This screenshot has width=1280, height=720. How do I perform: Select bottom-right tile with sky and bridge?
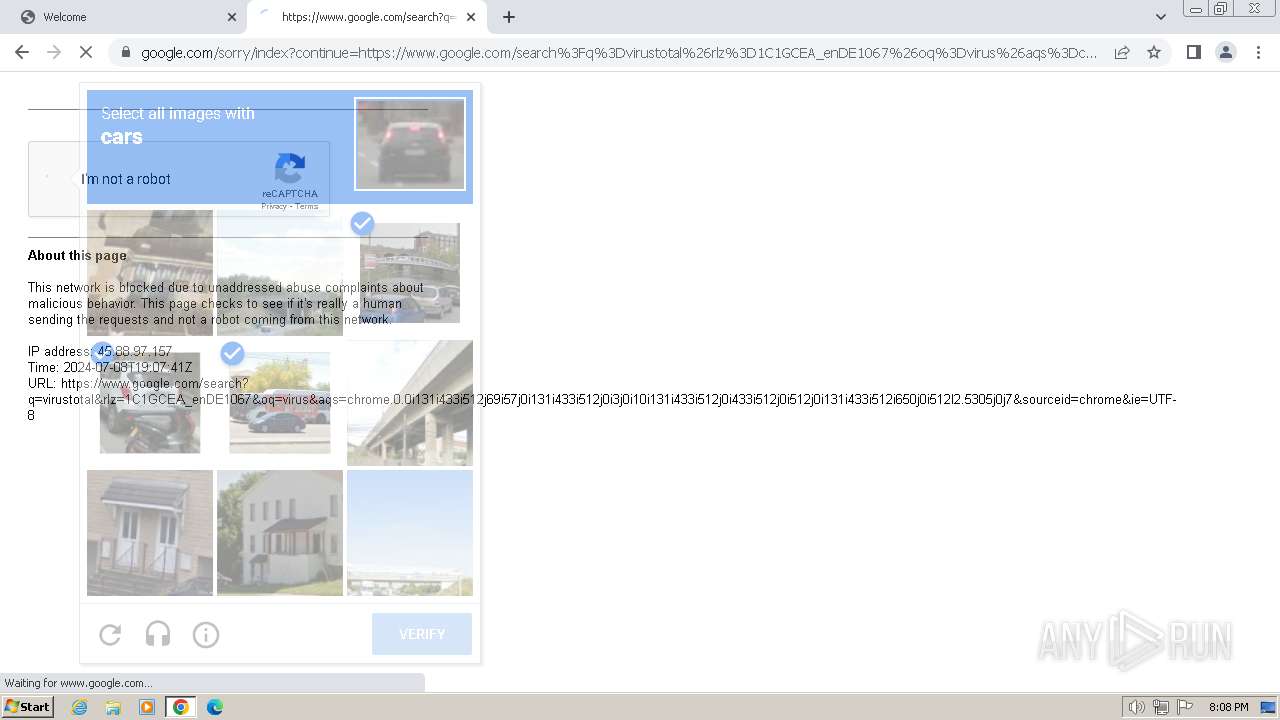click(410, 533)
